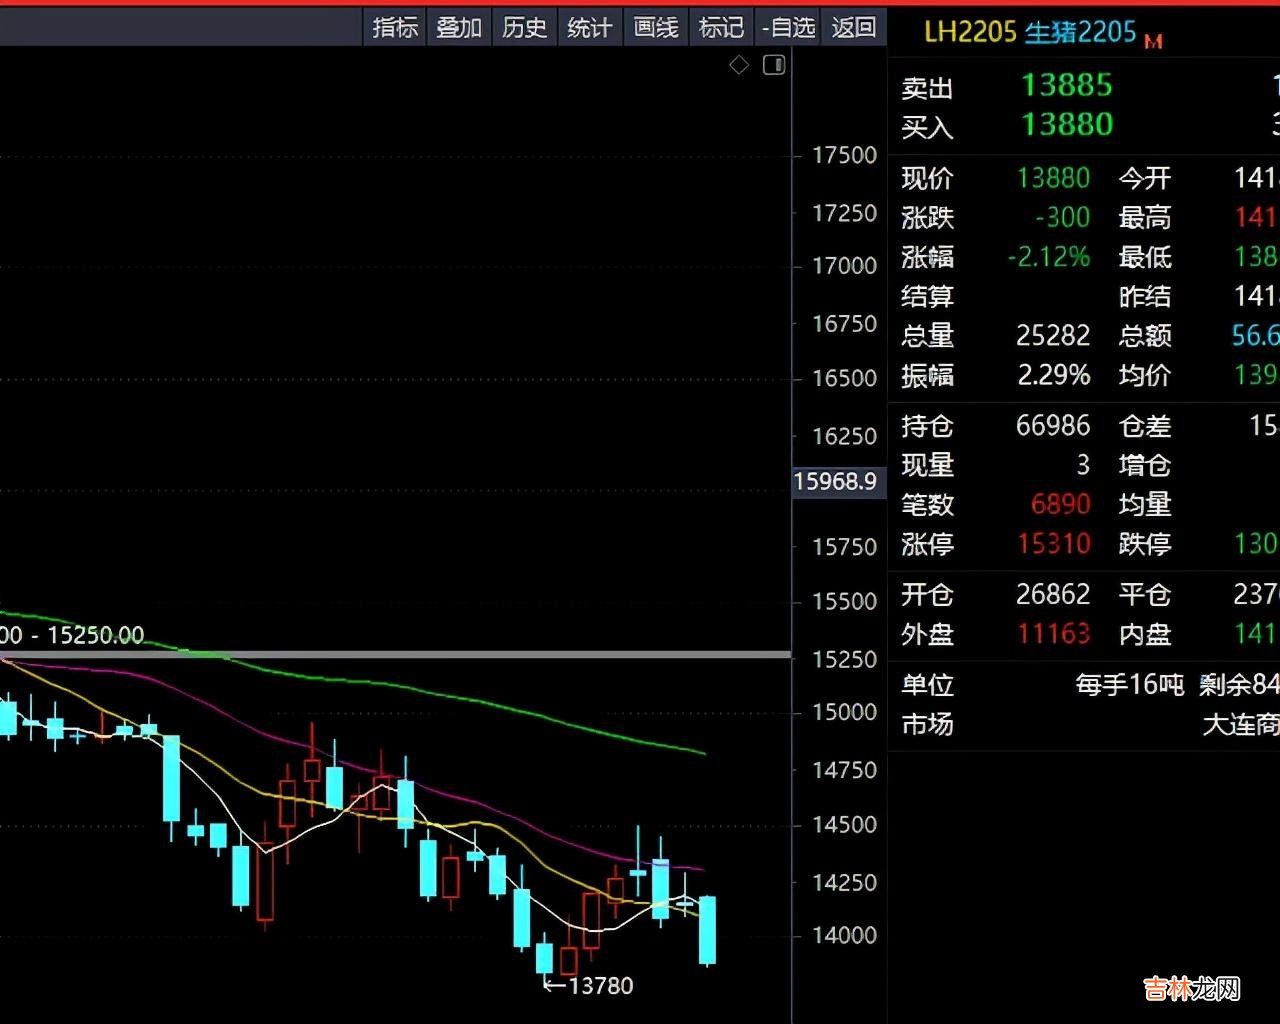The height and width of the screenshot is (1024, 1280).
Task: Click the 每手16吨 unit text
Action: (1129, 685)
